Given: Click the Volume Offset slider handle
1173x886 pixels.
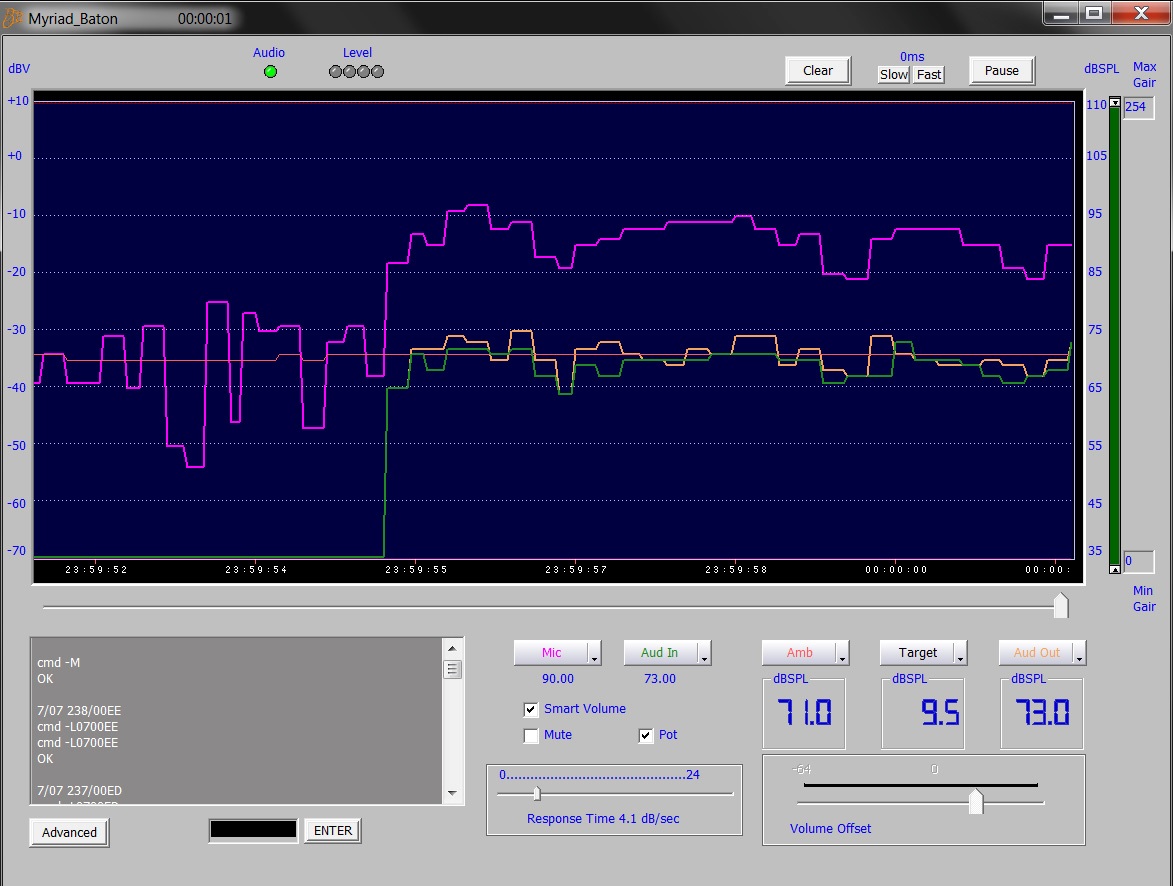Looking at the screenshot, I should (x=976, y=801).
